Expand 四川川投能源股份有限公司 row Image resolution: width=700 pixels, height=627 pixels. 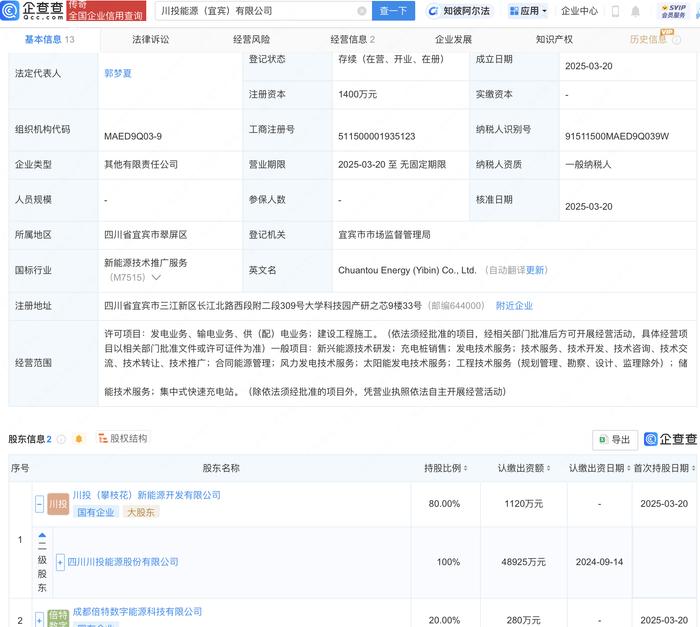[60, 562]
